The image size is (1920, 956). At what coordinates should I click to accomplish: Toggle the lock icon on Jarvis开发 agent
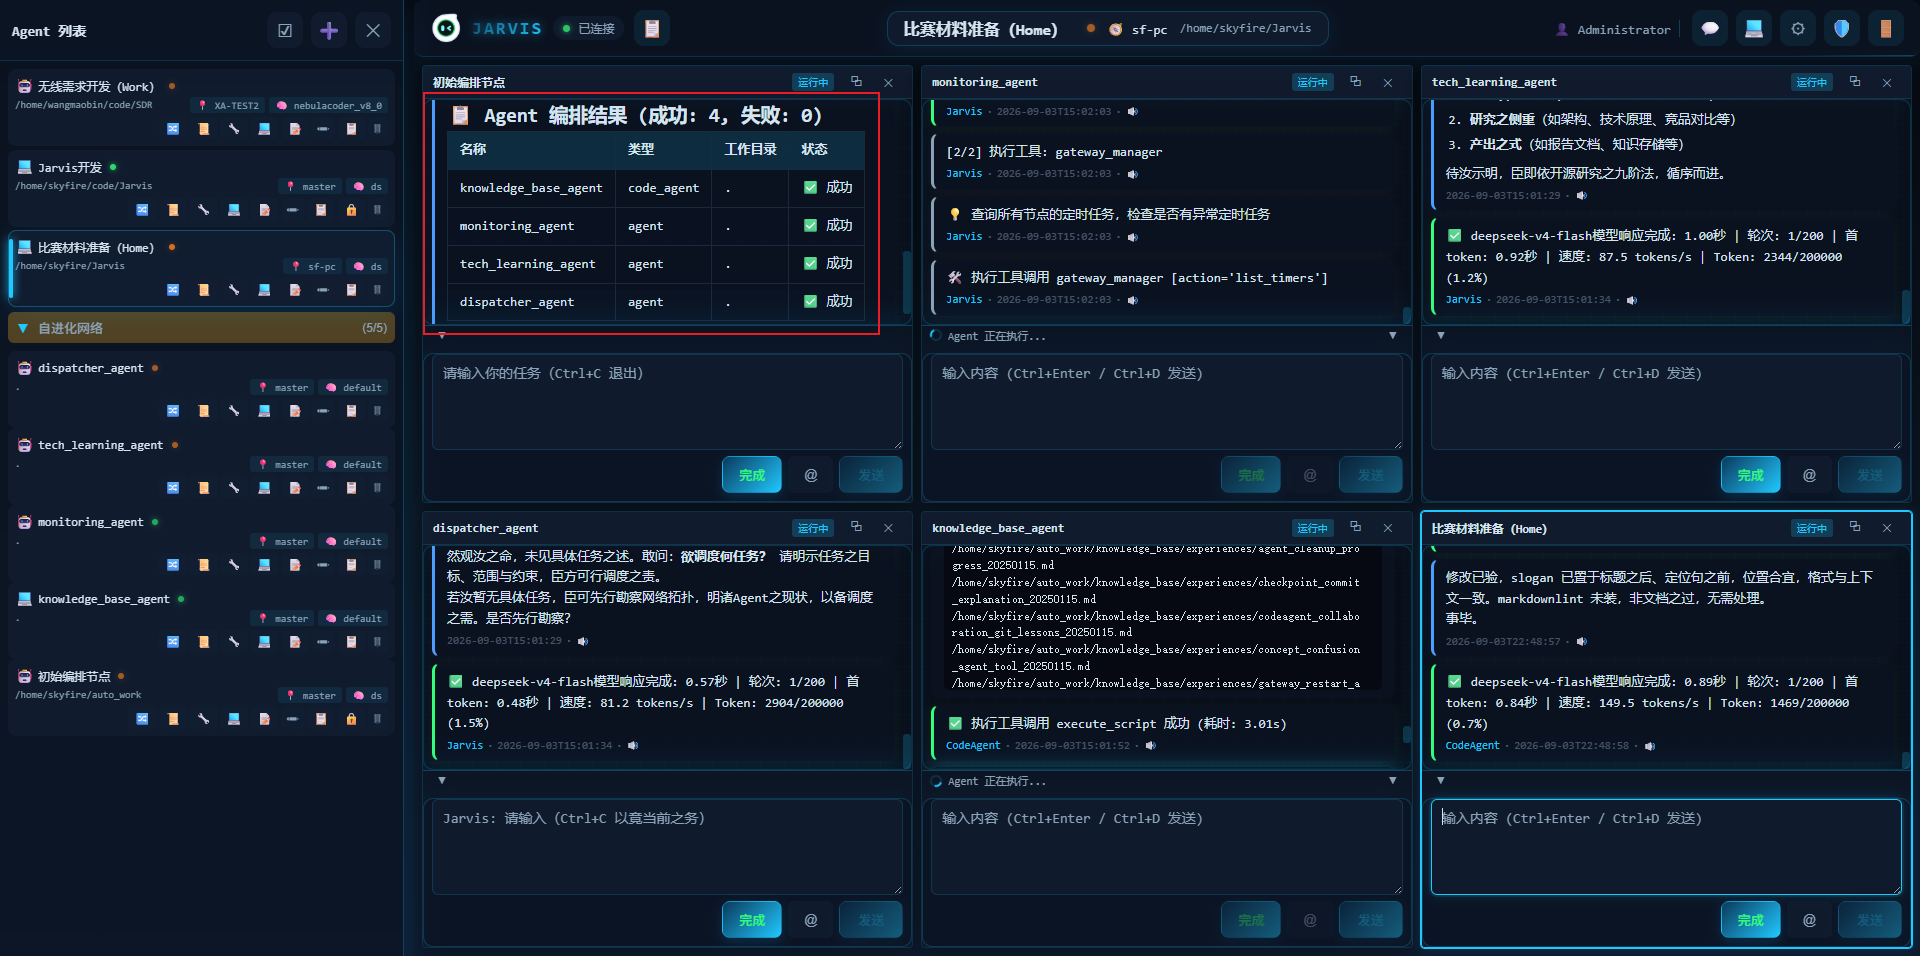click(x=351, y=210)
